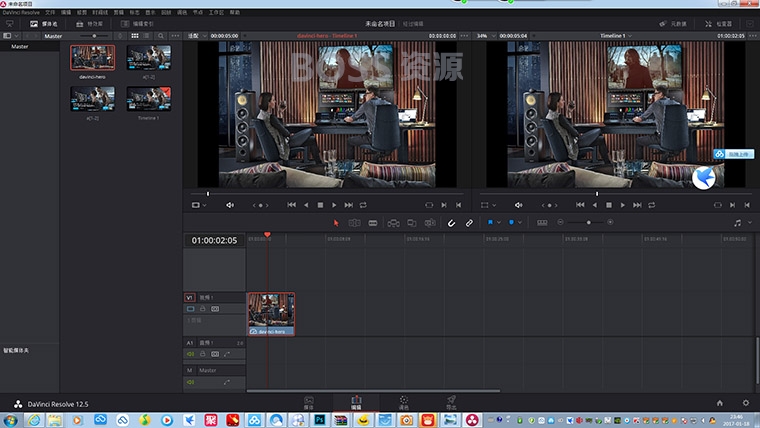Select the arrow Selection mode tool
This screenshot has width=760, height=428.
336,223
